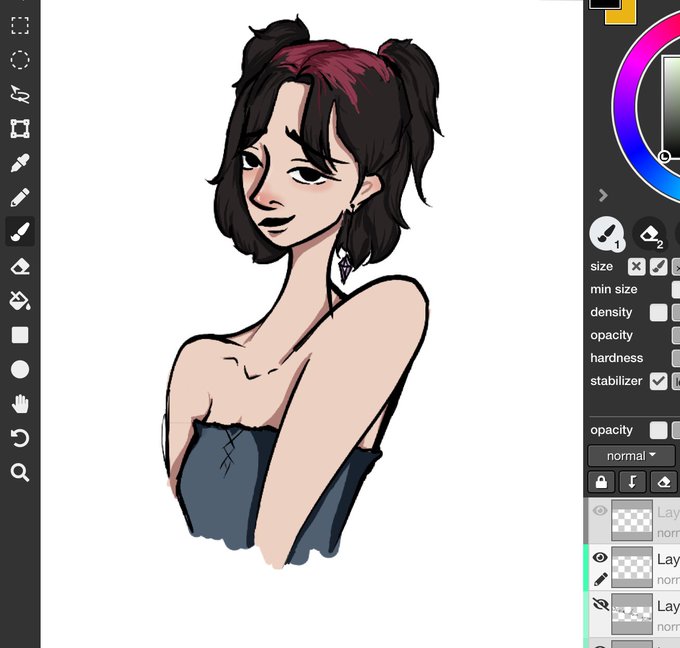Activate the hand pan tool
Image resolution: width=680 pixels, height=648 pixels.
20,404
